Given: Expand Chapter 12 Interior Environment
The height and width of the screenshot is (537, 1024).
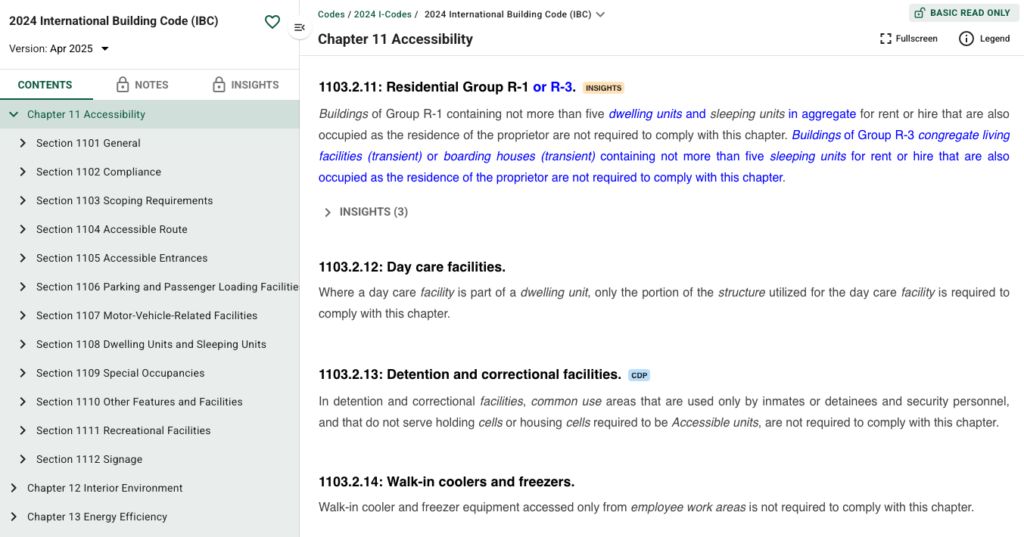Looking at the screenshot, I should (14, 489).
